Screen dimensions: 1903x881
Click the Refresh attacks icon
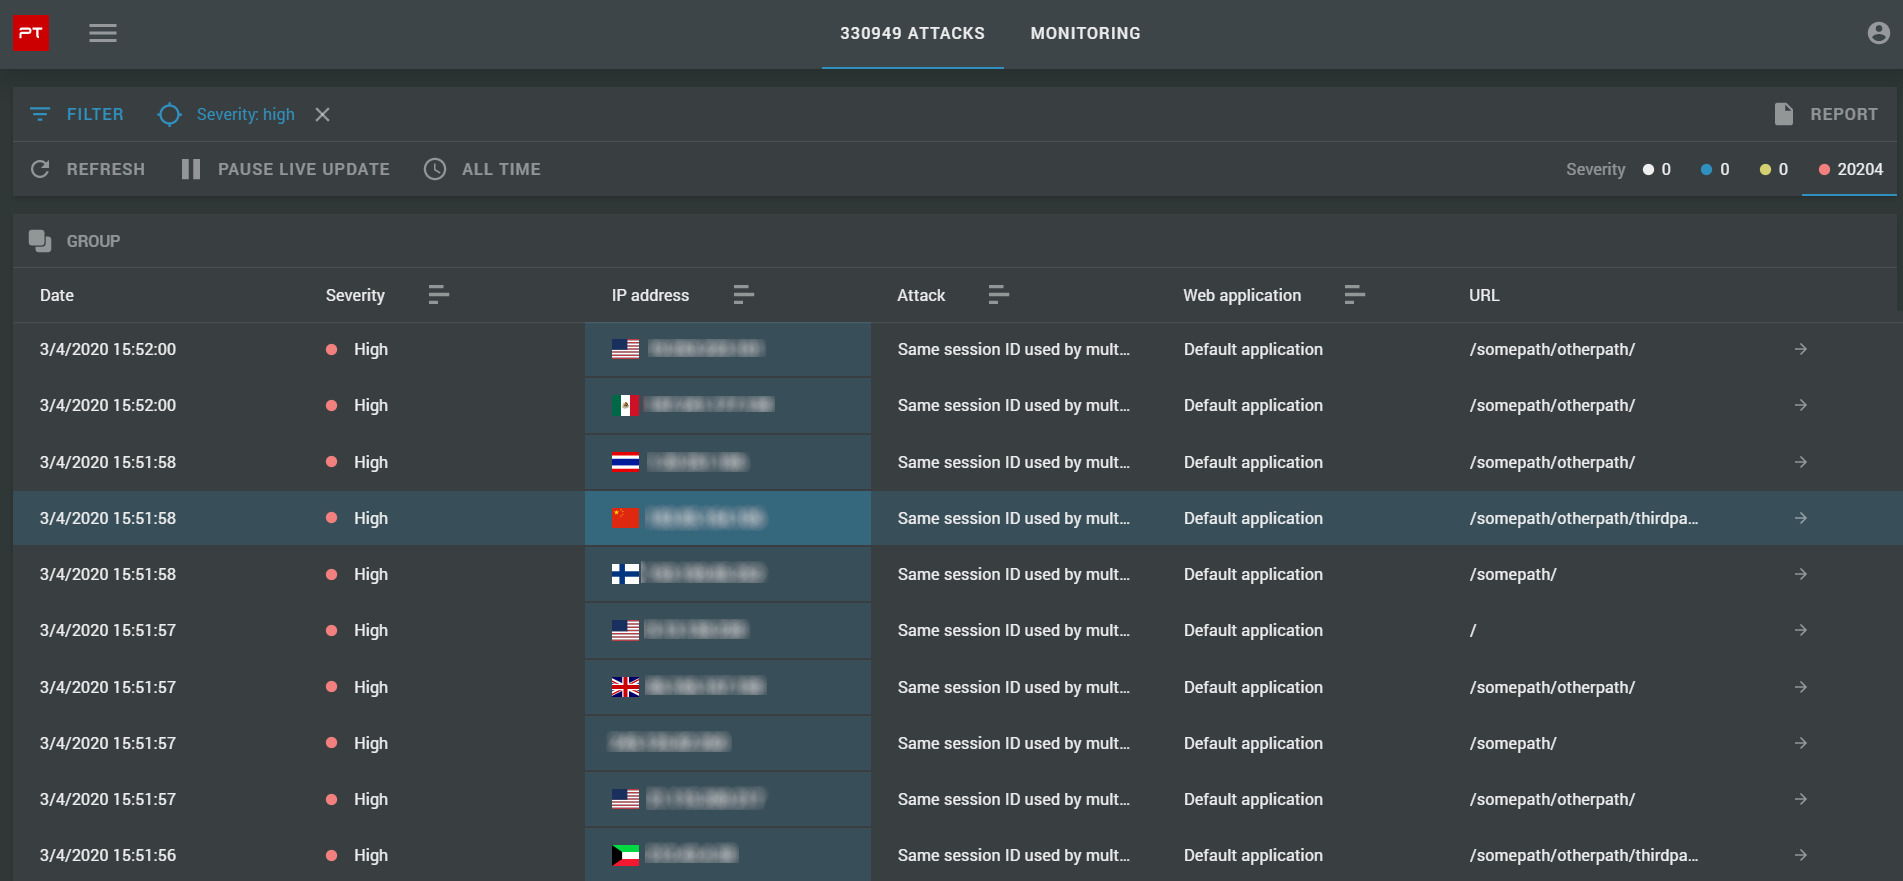pyautogui.click(x=40, y=169)
